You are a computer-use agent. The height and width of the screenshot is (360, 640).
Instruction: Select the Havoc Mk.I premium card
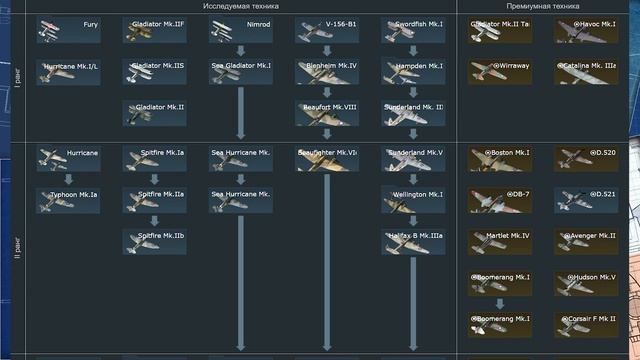tap(586, 30)
